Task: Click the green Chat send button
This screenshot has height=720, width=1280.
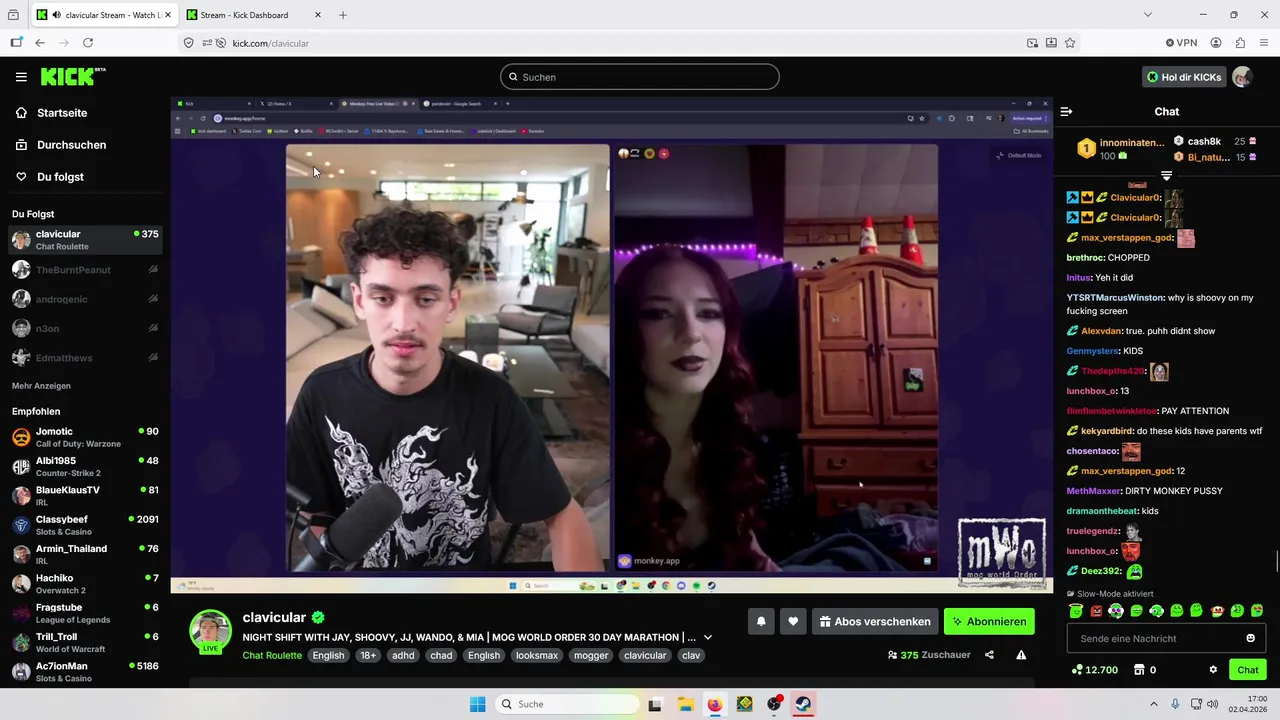Action: pyautogui.click(x=1247, y=670)
